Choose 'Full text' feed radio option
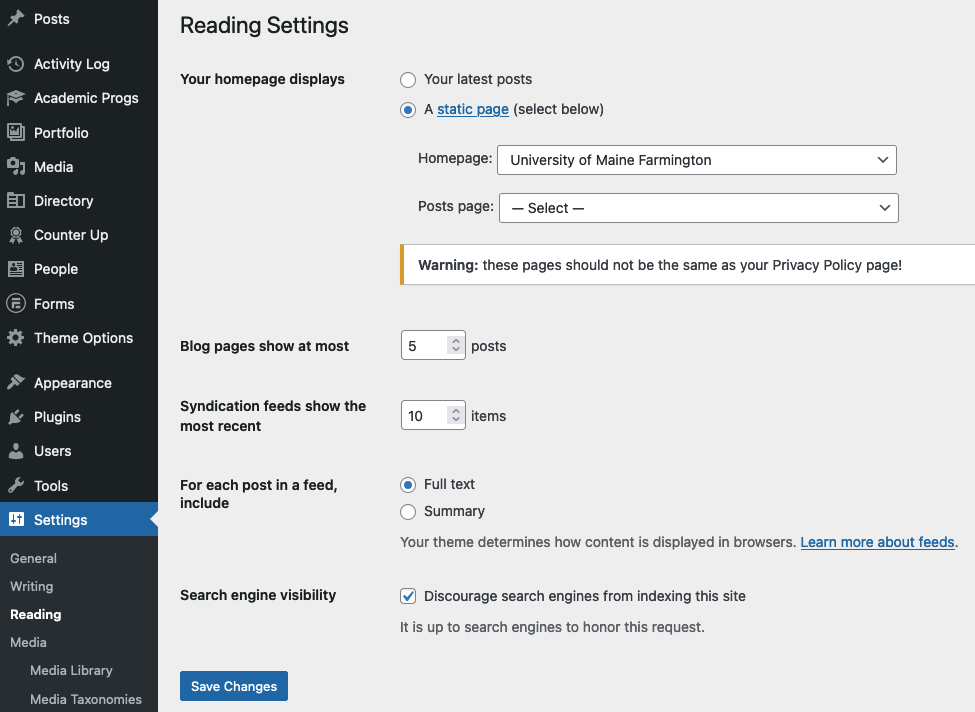Screen dimensions: 975x712 408,484
